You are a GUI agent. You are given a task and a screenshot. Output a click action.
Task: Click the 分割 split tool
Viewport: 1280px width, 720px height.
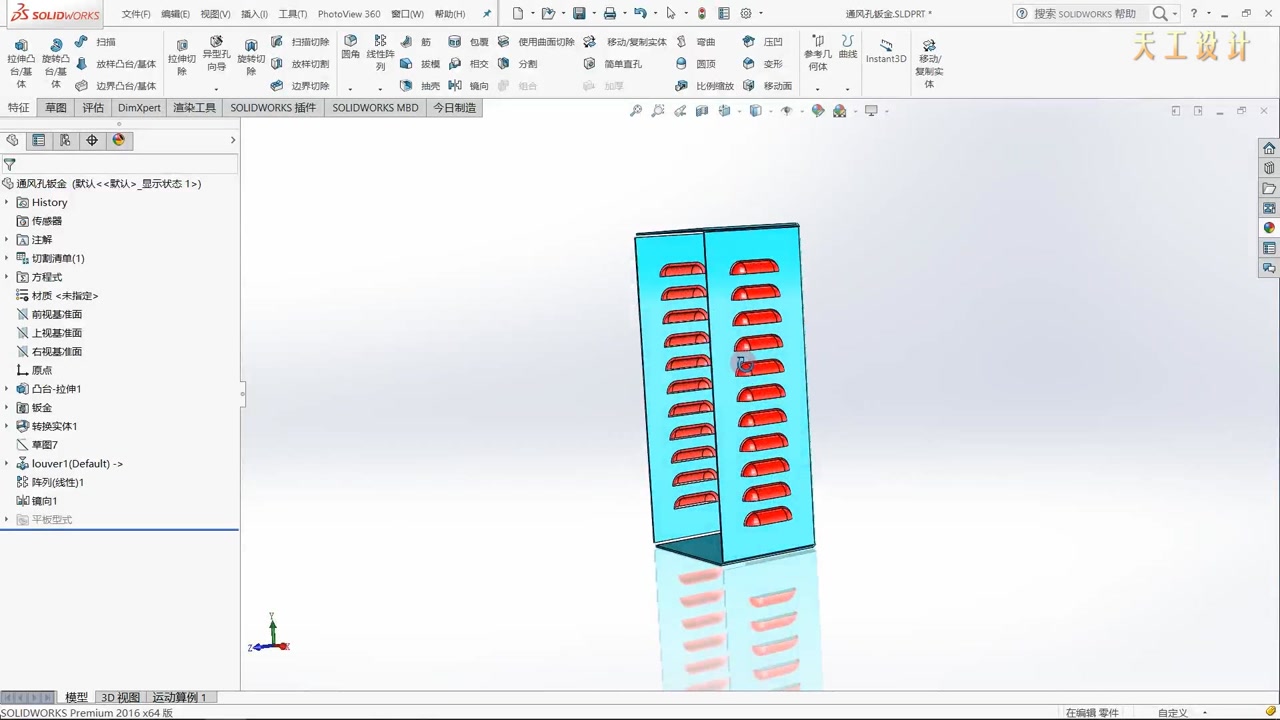tap(518, 64)
